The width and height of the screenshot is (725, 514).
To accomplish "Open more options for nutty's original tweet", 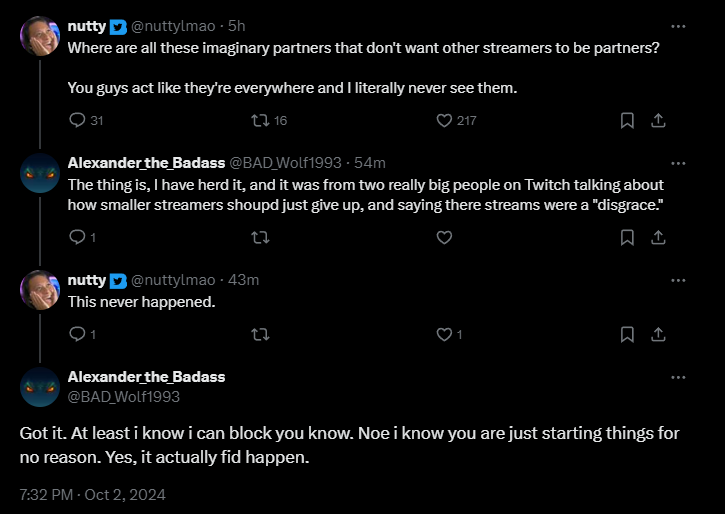I will coord(678,26).
